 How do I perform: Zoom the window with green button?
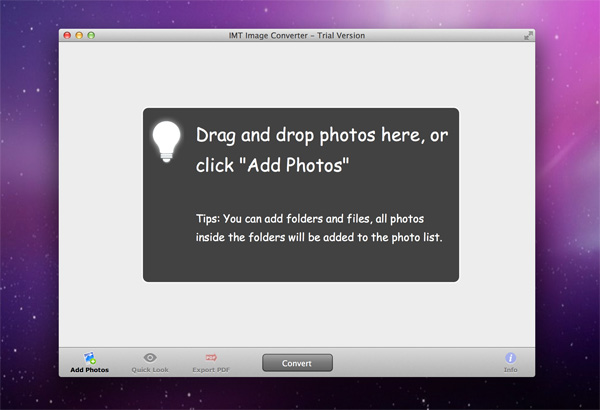(91, 35)
